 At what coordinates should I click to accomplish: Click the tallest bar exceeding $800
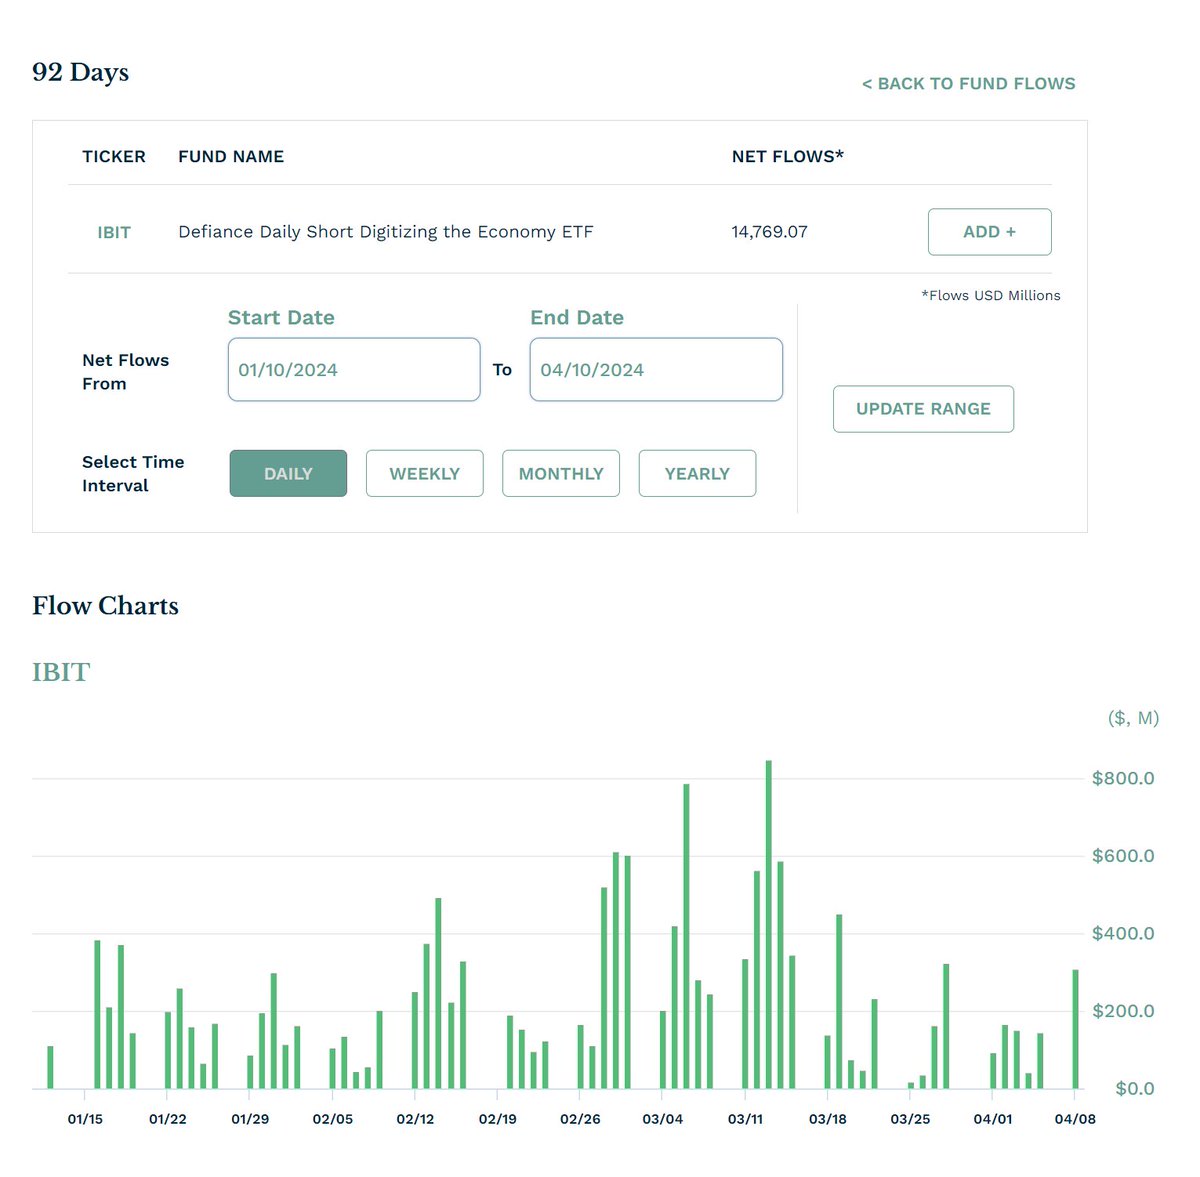768,925
